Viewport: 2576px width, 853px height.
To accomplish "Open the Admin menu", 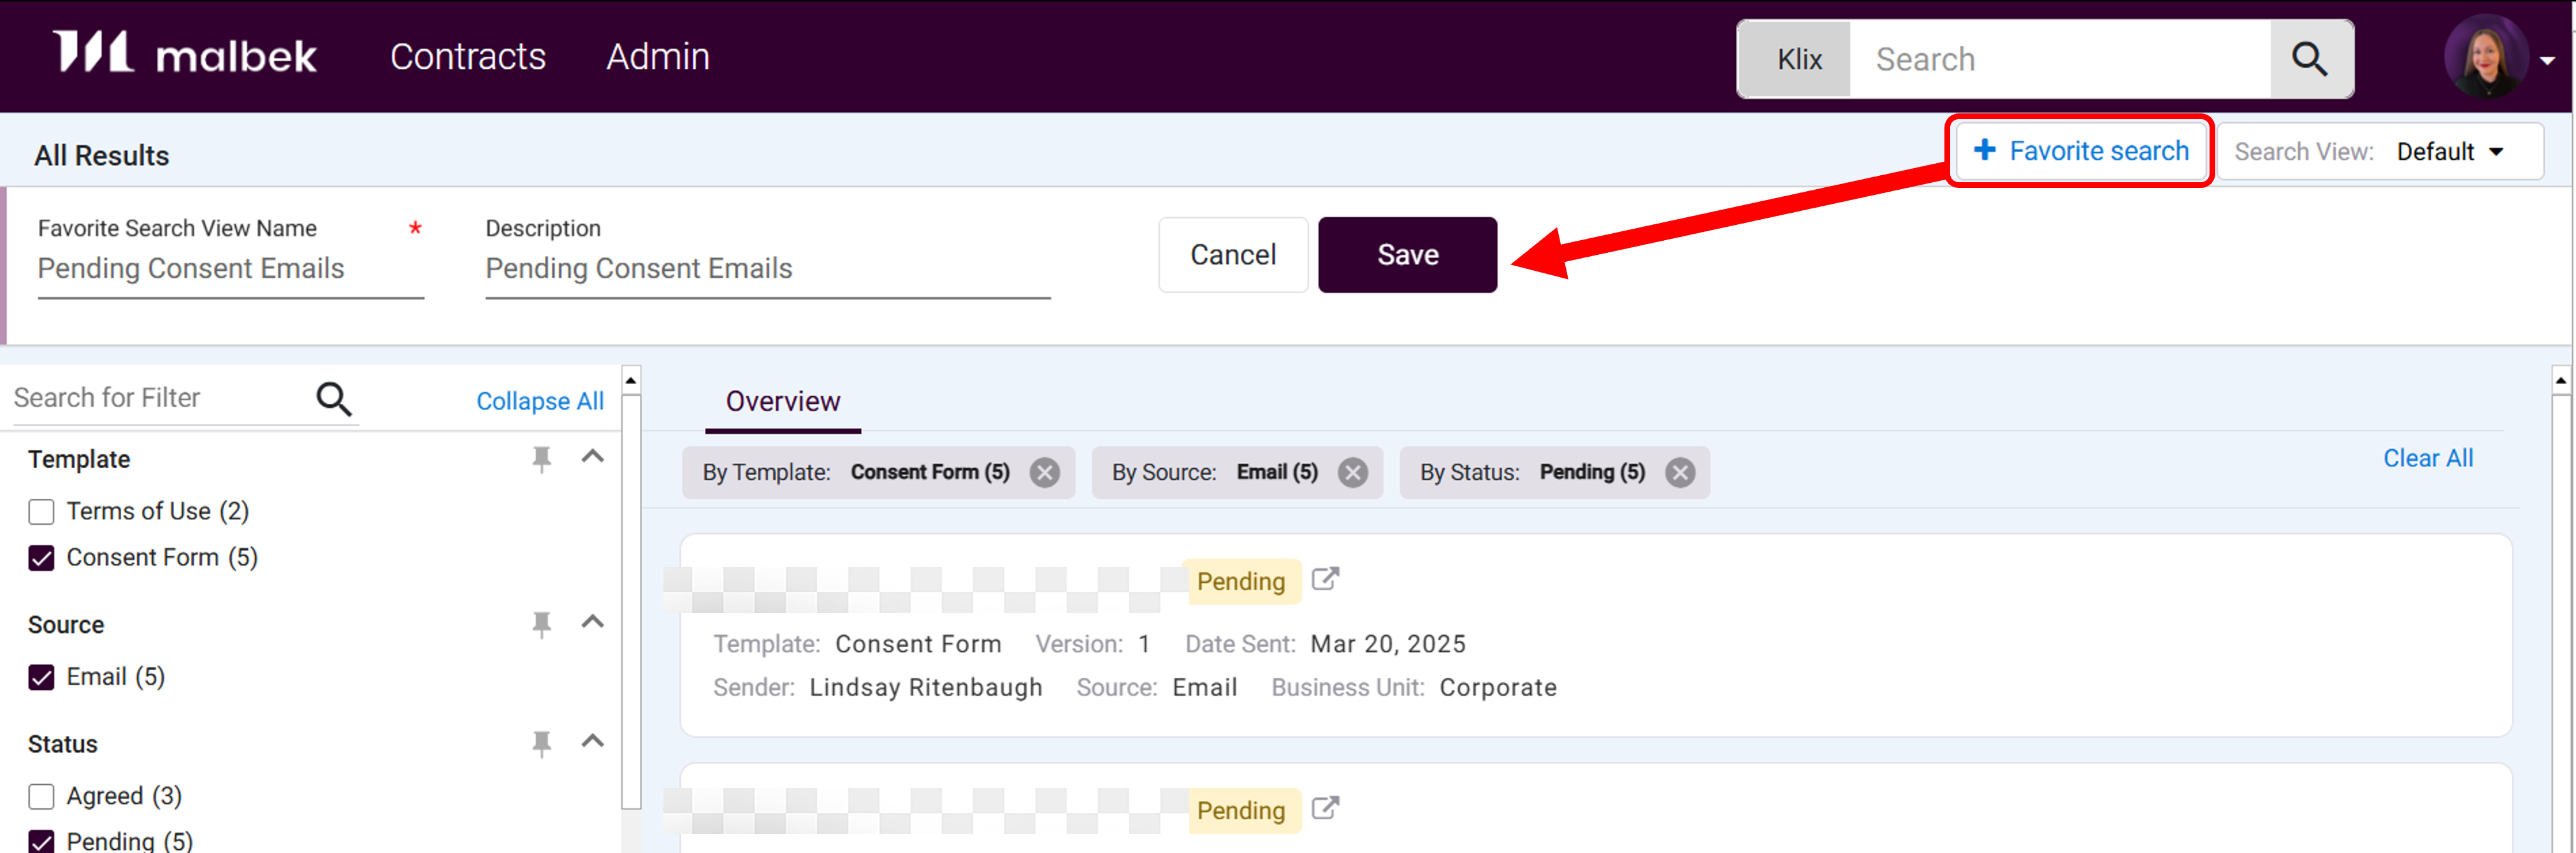I will [658, 56].
